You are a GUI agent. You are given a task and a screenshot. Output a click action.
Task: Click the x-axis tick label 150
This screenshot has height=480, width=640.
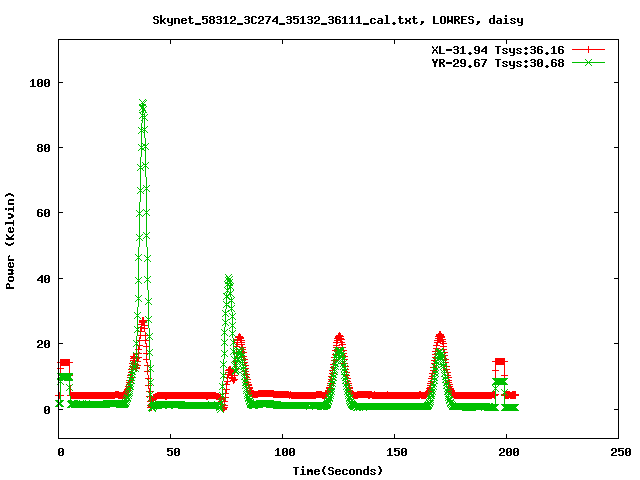coord(397,452)
